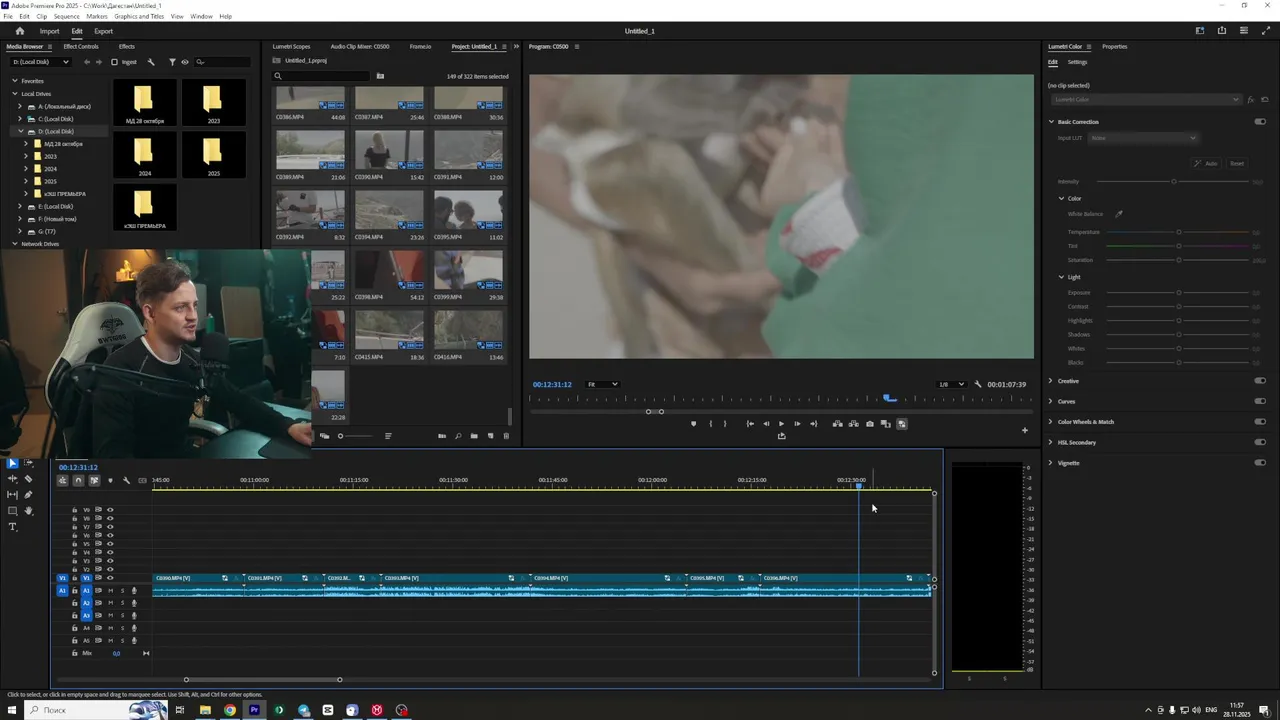The height and width of the screenshot is (720, 1280).
Task: Toggle V2 track visibility eye
Action: coord(110,569)
